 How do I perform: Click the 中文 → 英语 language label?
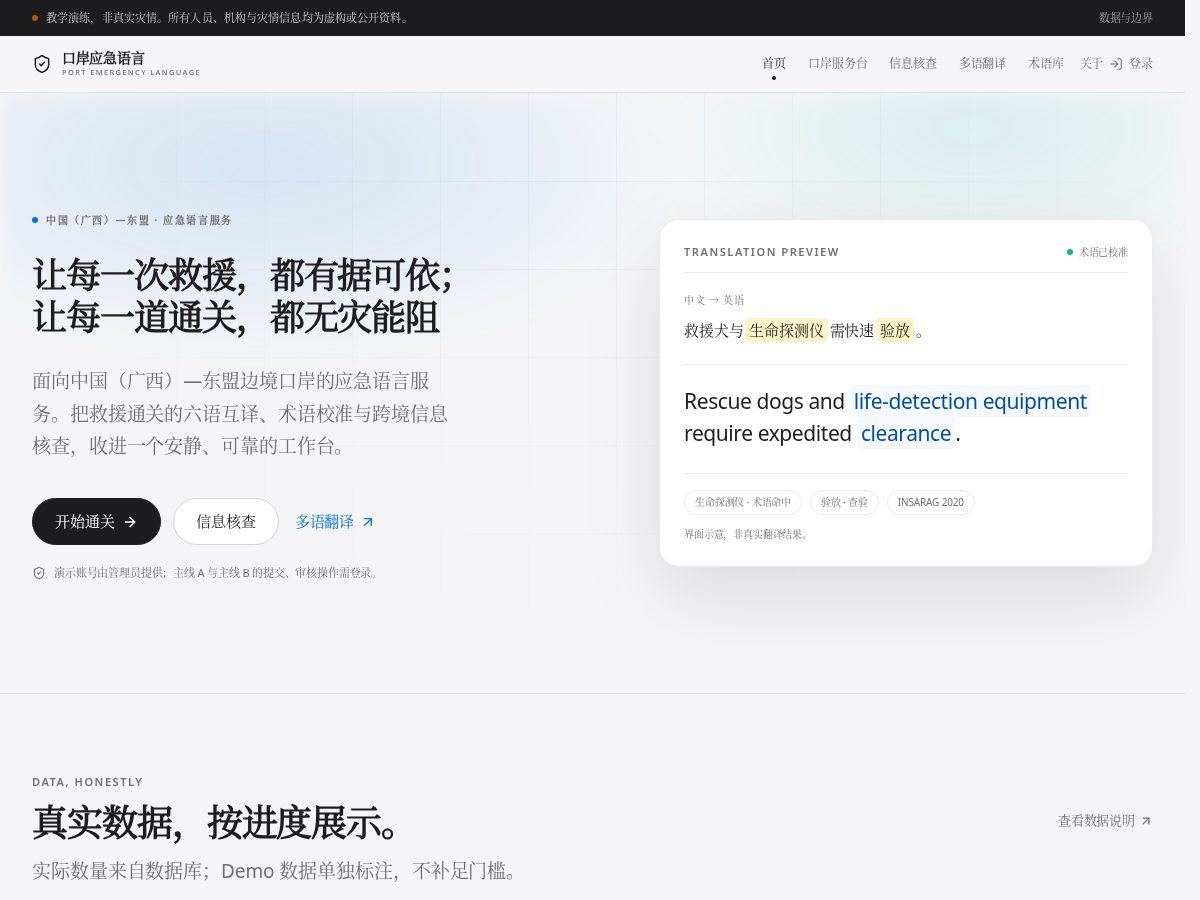pyautogui.click(x=714, y=300)
